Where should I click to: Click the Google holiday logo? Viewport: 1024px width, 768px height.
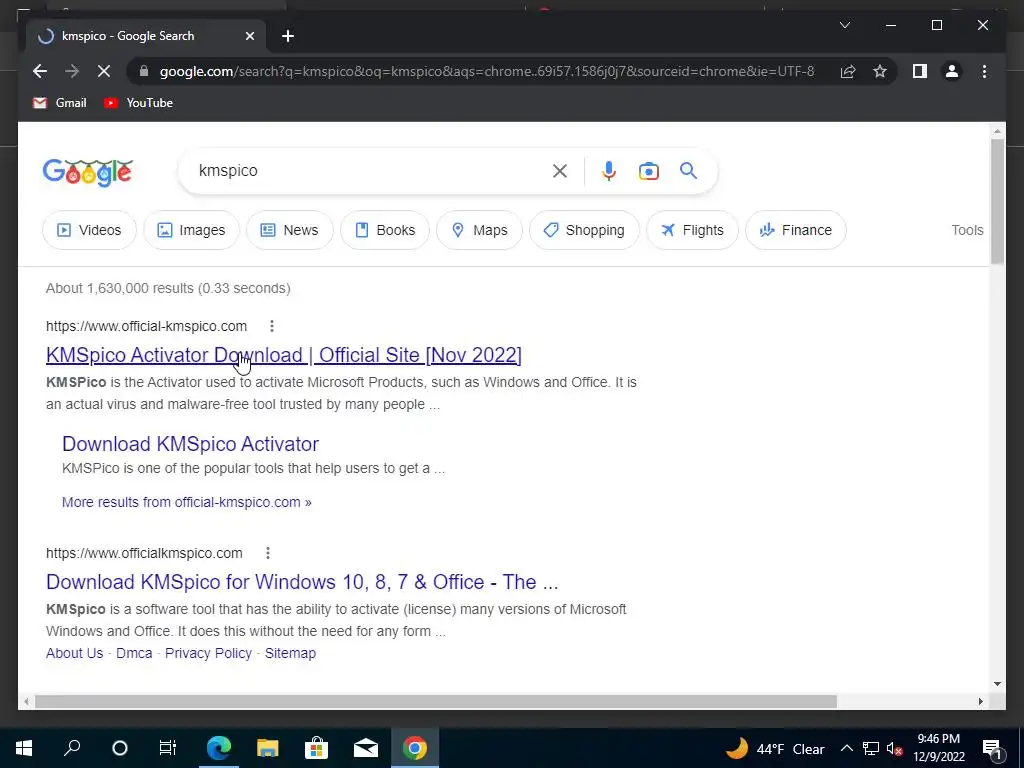88,172
